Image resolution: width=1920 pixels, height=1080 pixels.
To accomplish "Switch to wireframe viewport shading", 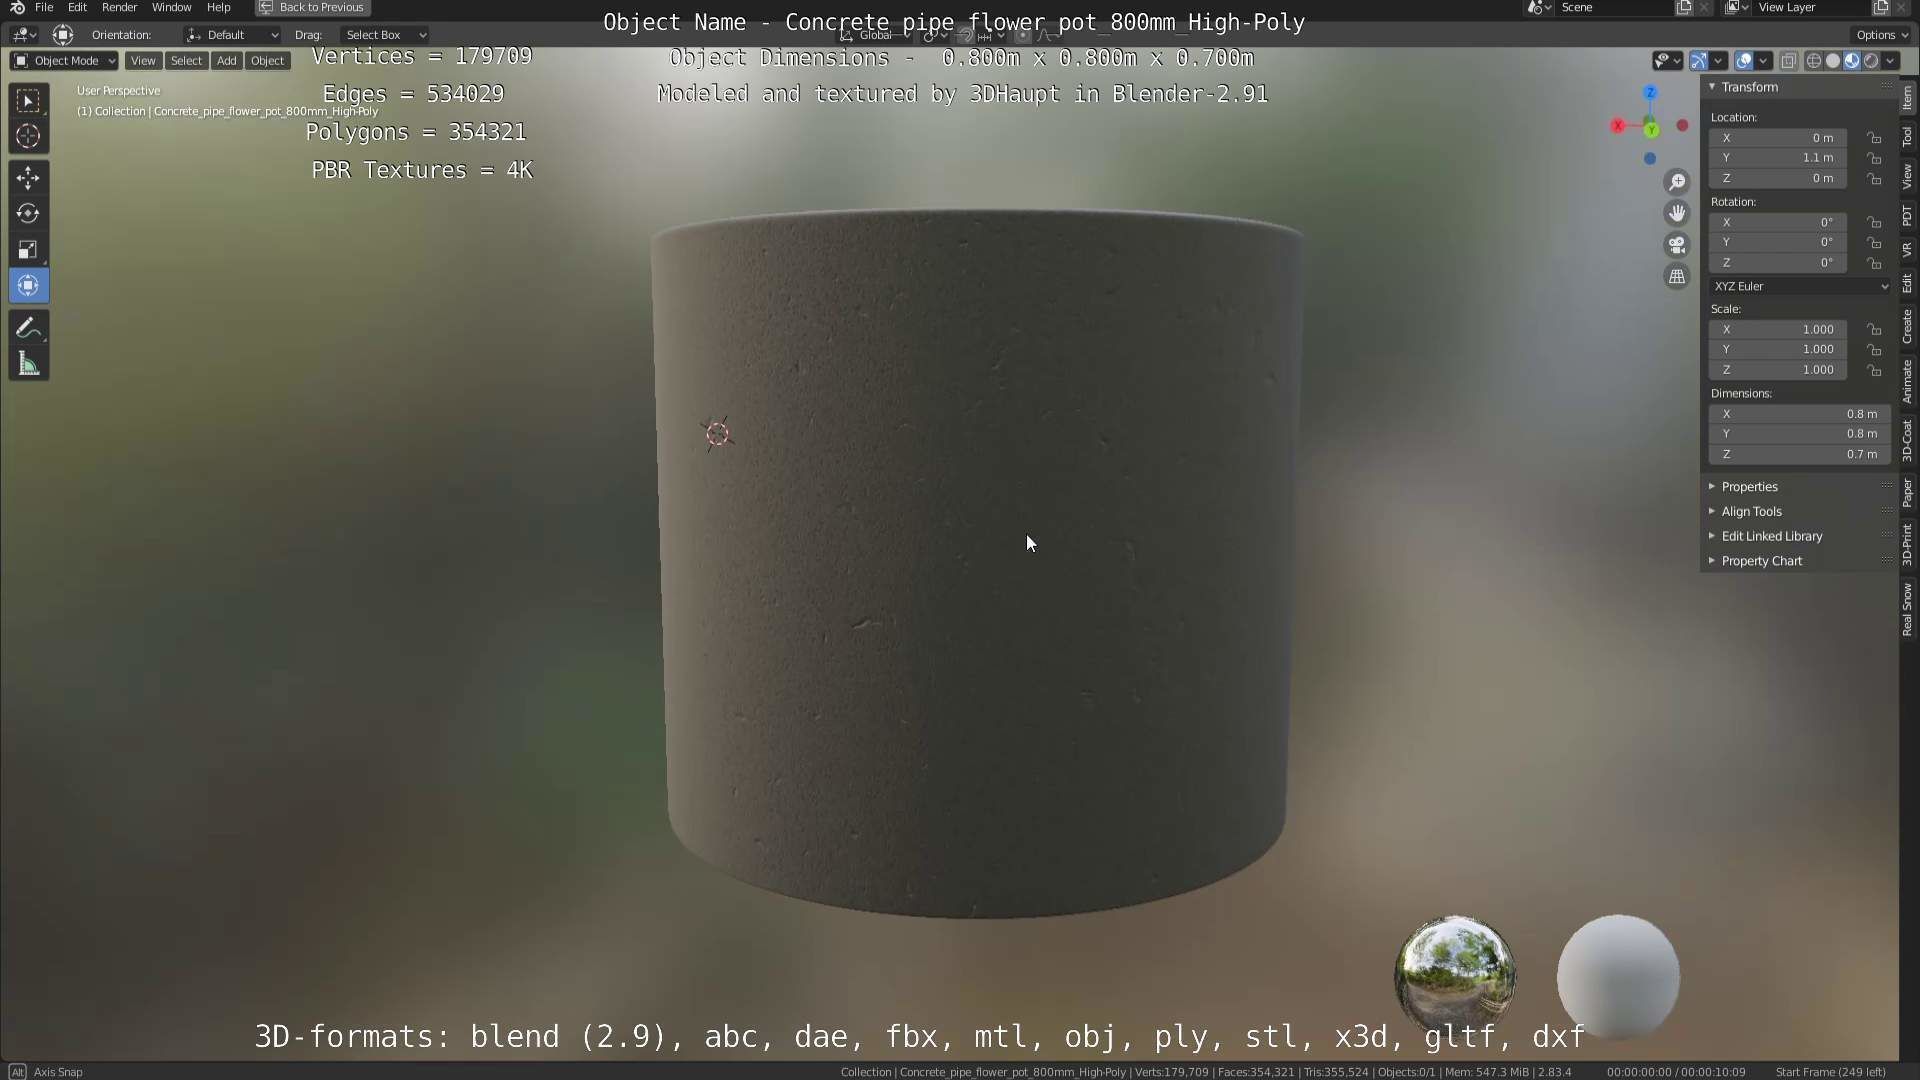I will click(x=1813, y=61).
